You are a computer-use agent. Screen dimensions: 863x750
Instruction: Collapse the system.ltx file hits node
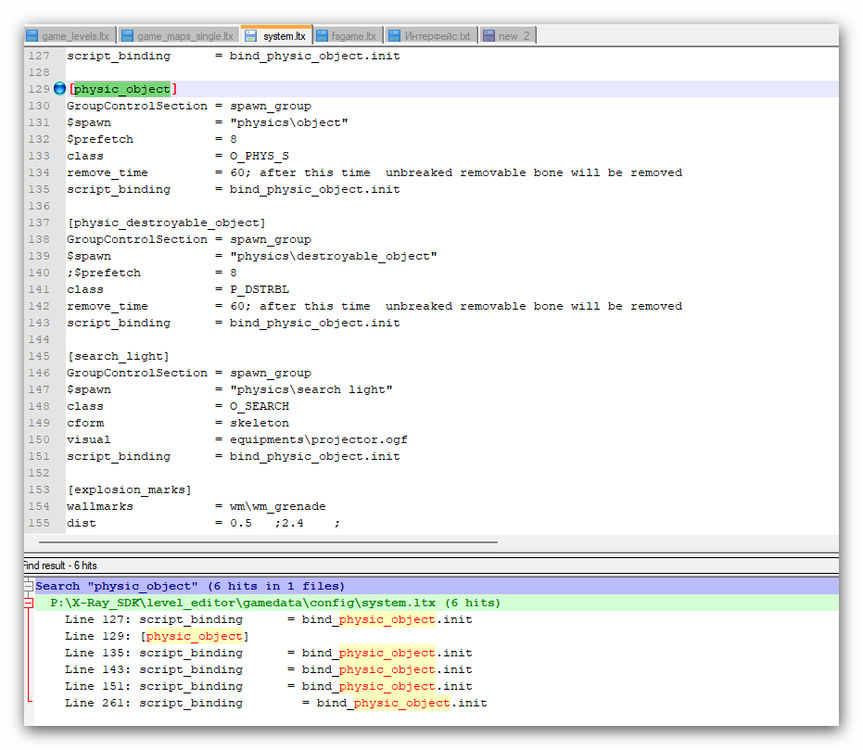click(x=29, y=604)
